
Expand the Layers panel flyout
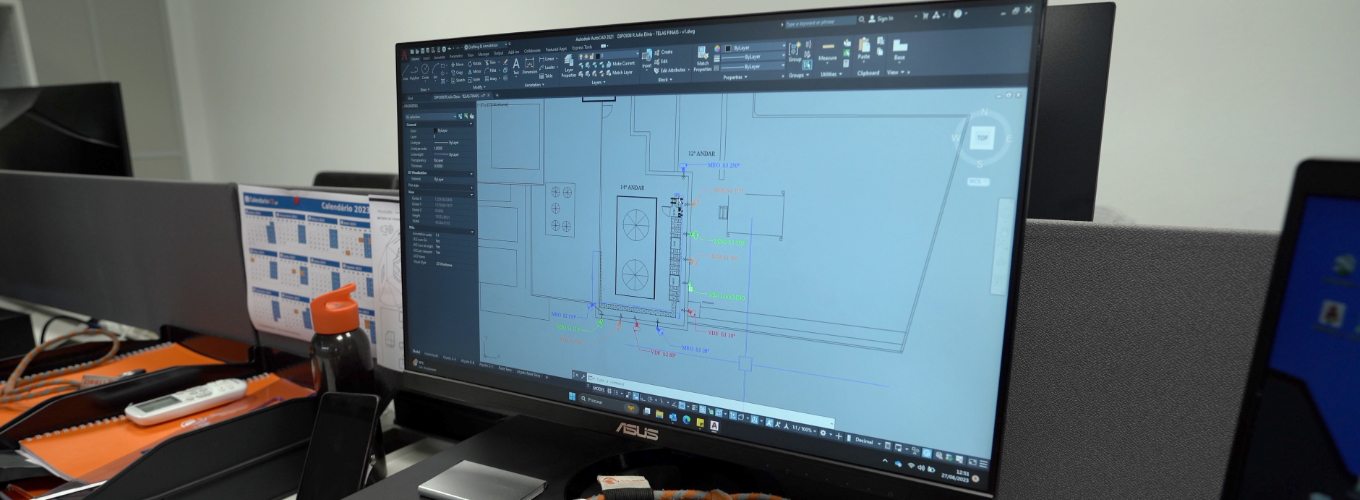599,82
